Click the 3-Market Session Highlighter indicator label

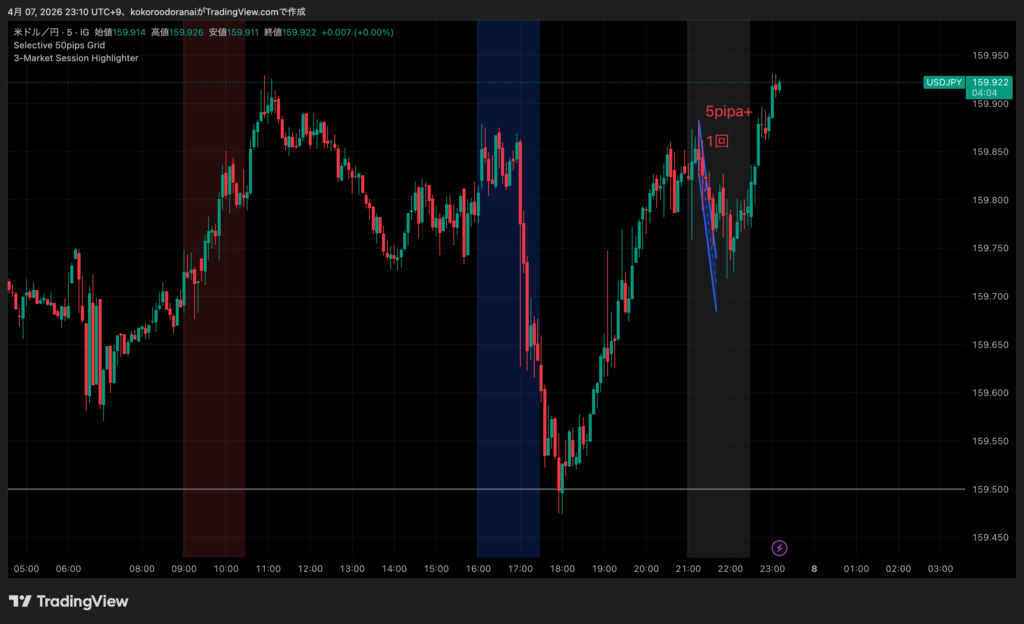tap(76, 58)
